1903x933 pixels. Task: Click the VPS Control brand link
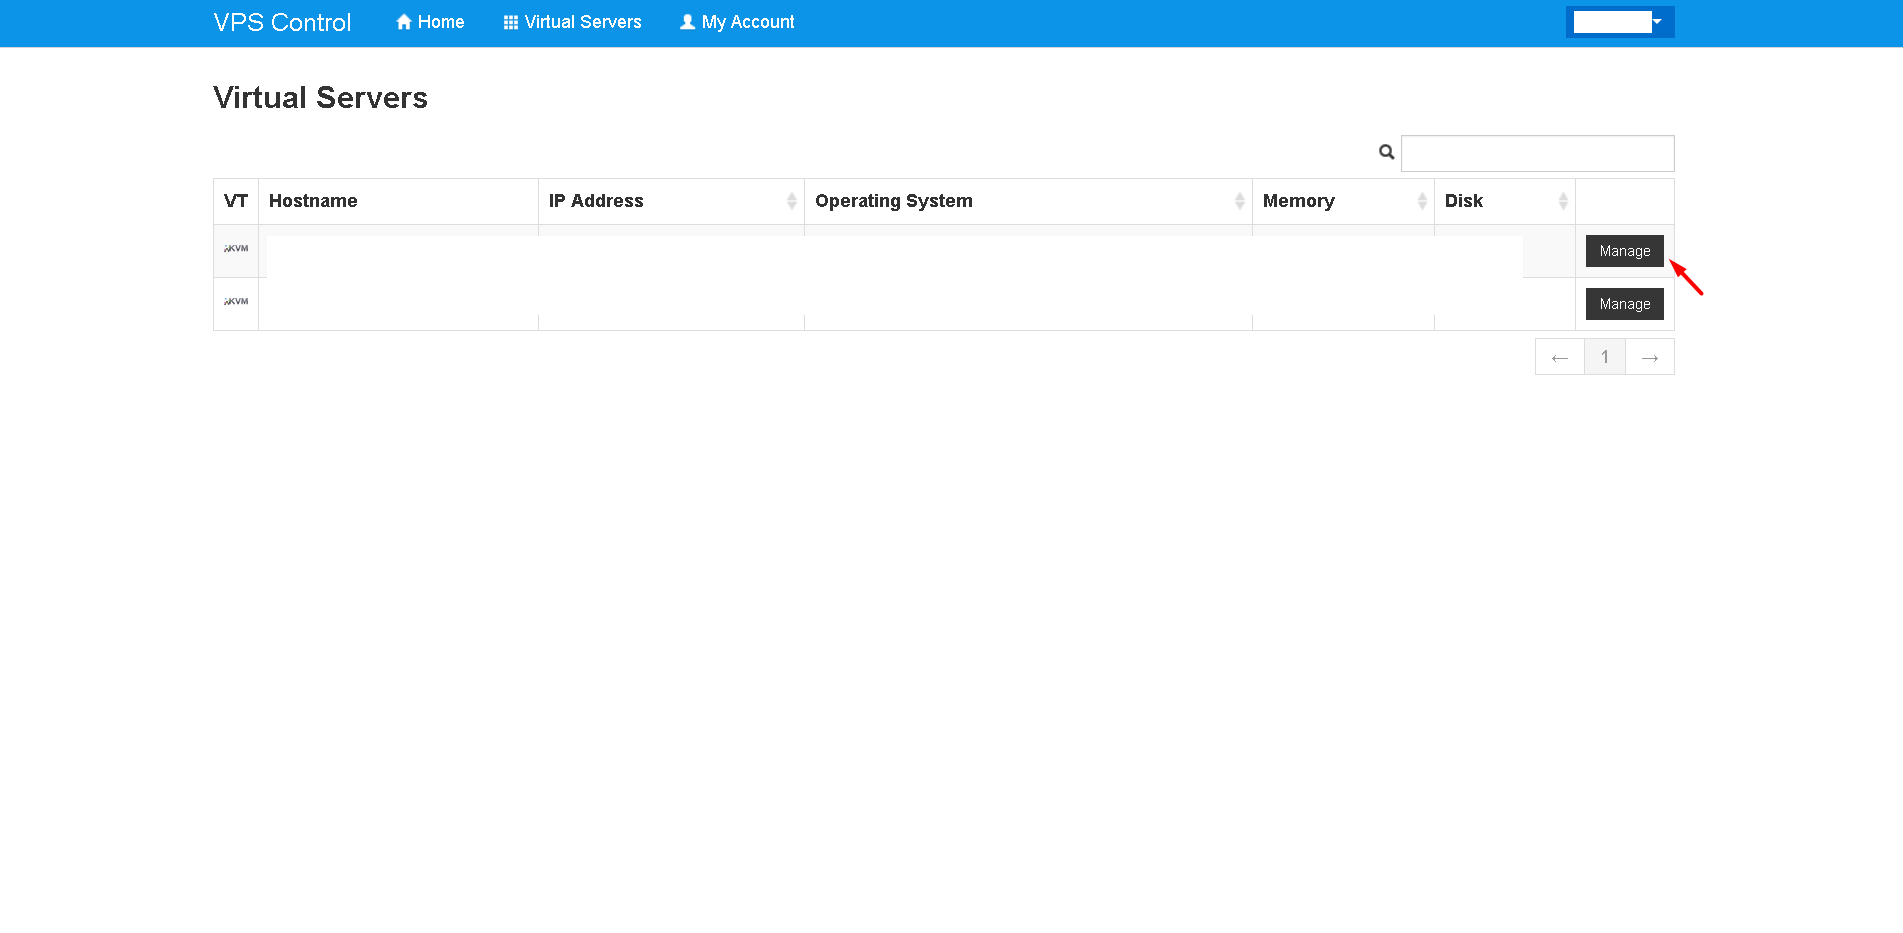point(282,22)
